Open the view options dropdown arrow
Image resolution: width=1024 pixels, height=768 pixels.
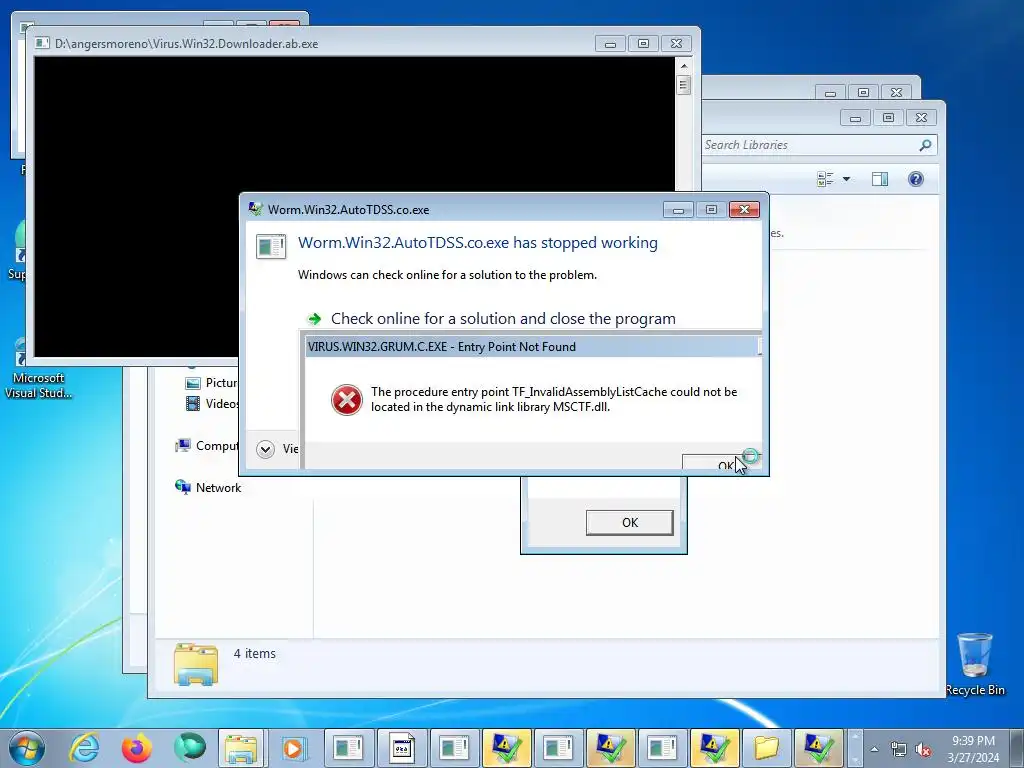[x=846, y=179]
